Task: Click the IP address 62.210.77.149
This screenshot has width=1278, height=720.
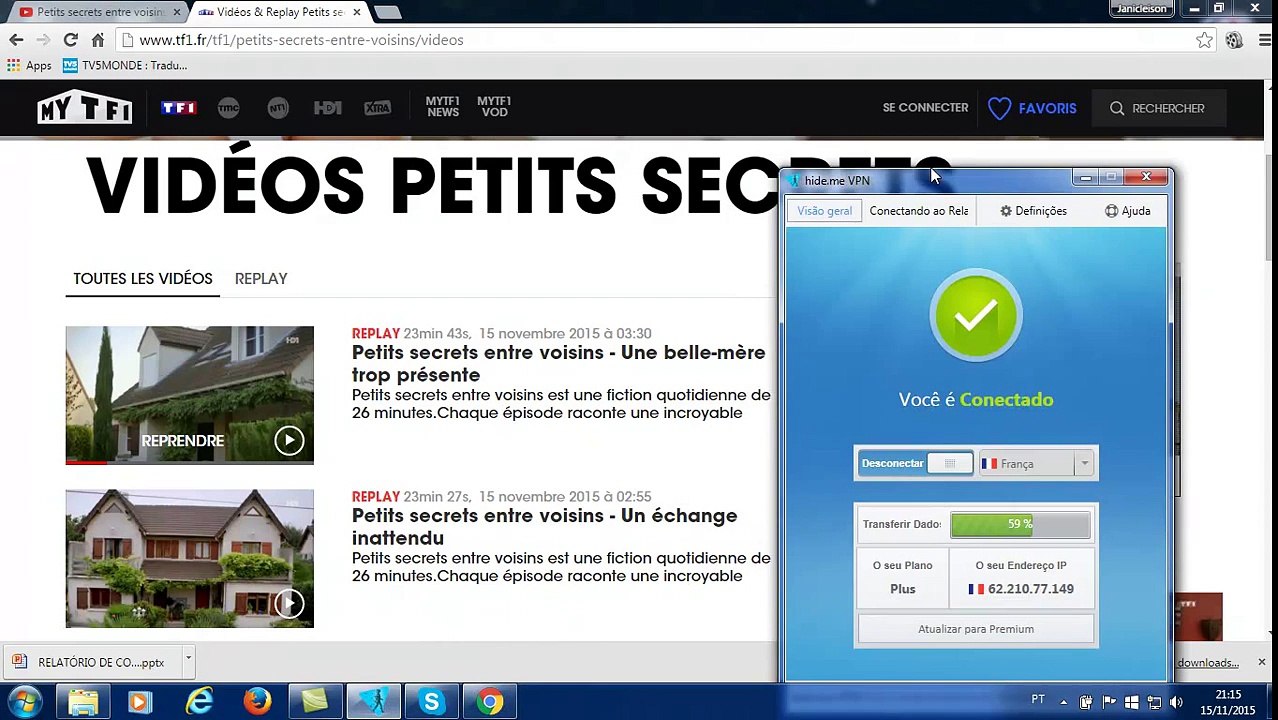Action: coord(1030,589)
